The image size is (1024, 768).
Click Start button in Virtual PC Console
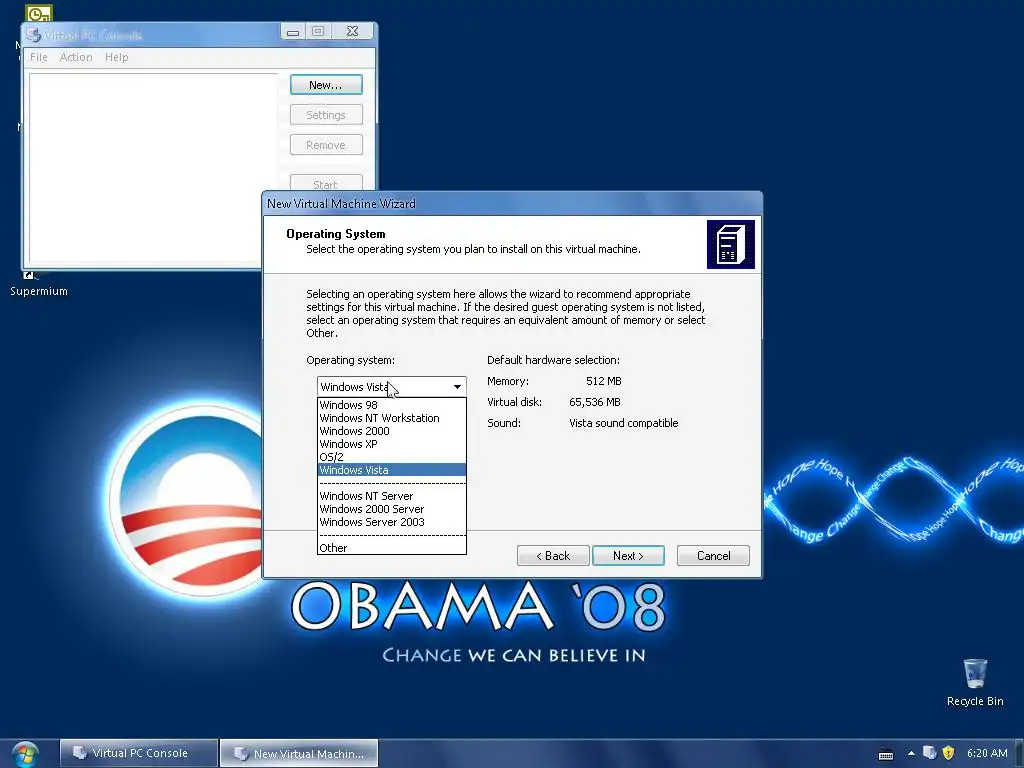click(326, 184)
